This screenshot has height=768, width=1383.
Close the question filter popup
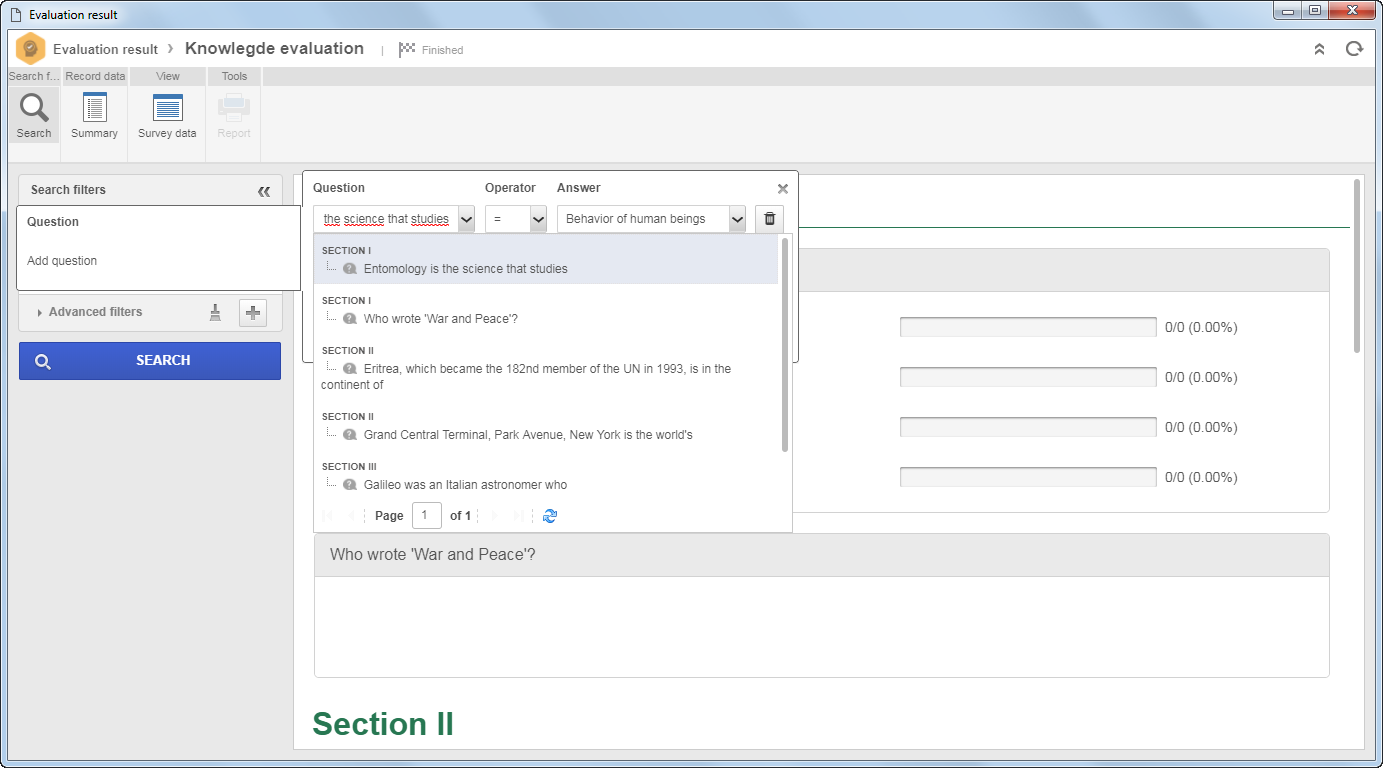[783, 188]
